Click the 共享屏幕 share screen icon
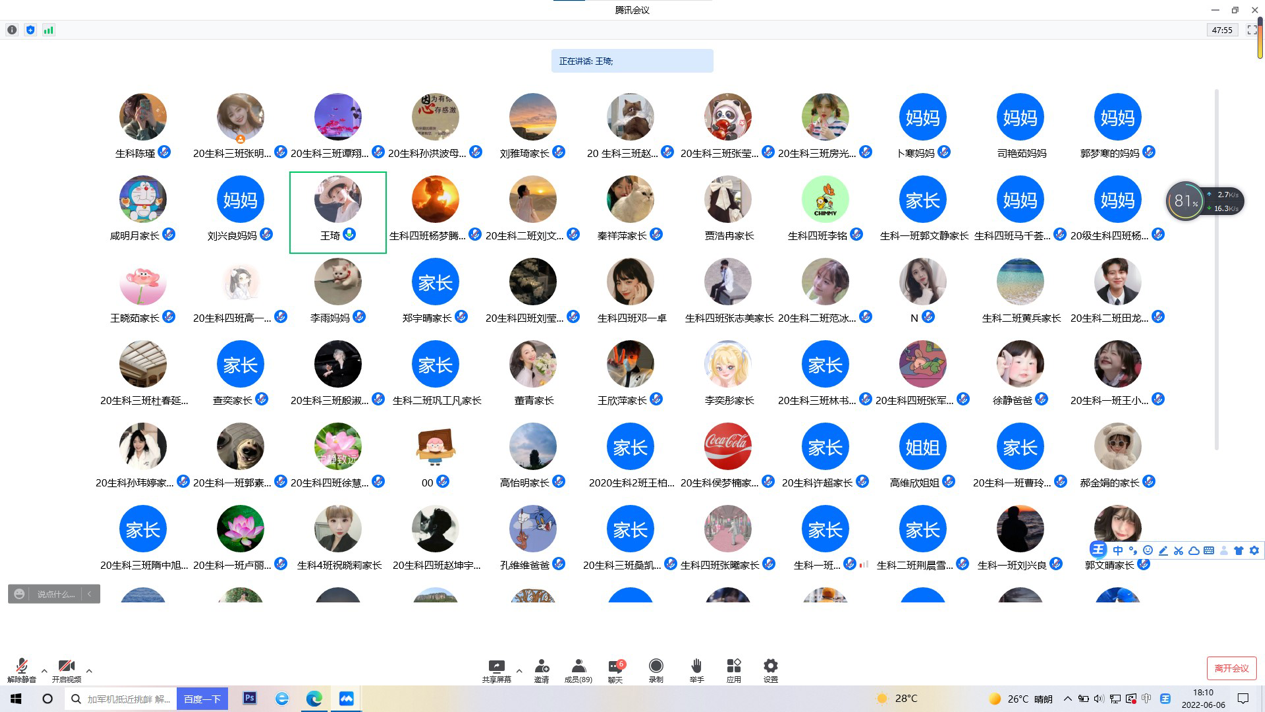Screen dimensions: 1265x712 [x=496, y=669]
